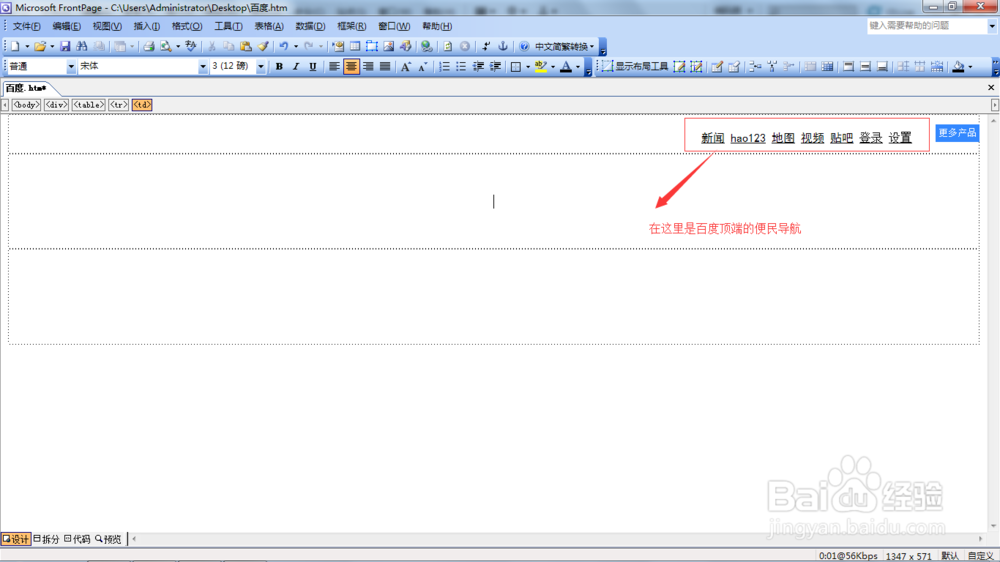1000x562 pixels.
Task: Click the Insert Hyperlink globe icon
Action: 427,47
